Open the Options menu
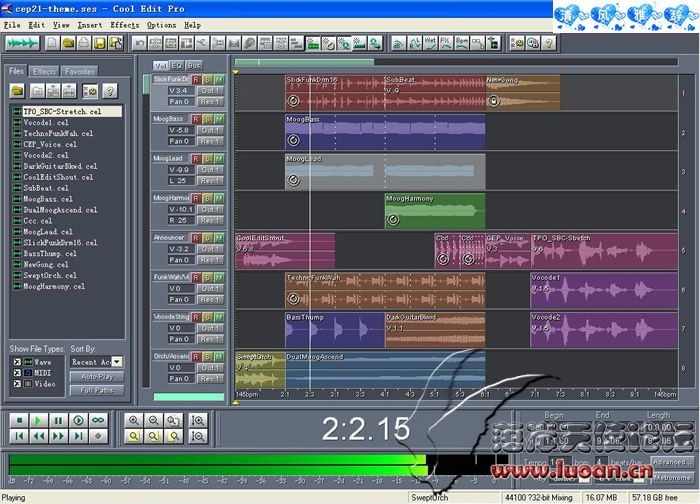This screenshot has width=700, height=504. point(161,25)
